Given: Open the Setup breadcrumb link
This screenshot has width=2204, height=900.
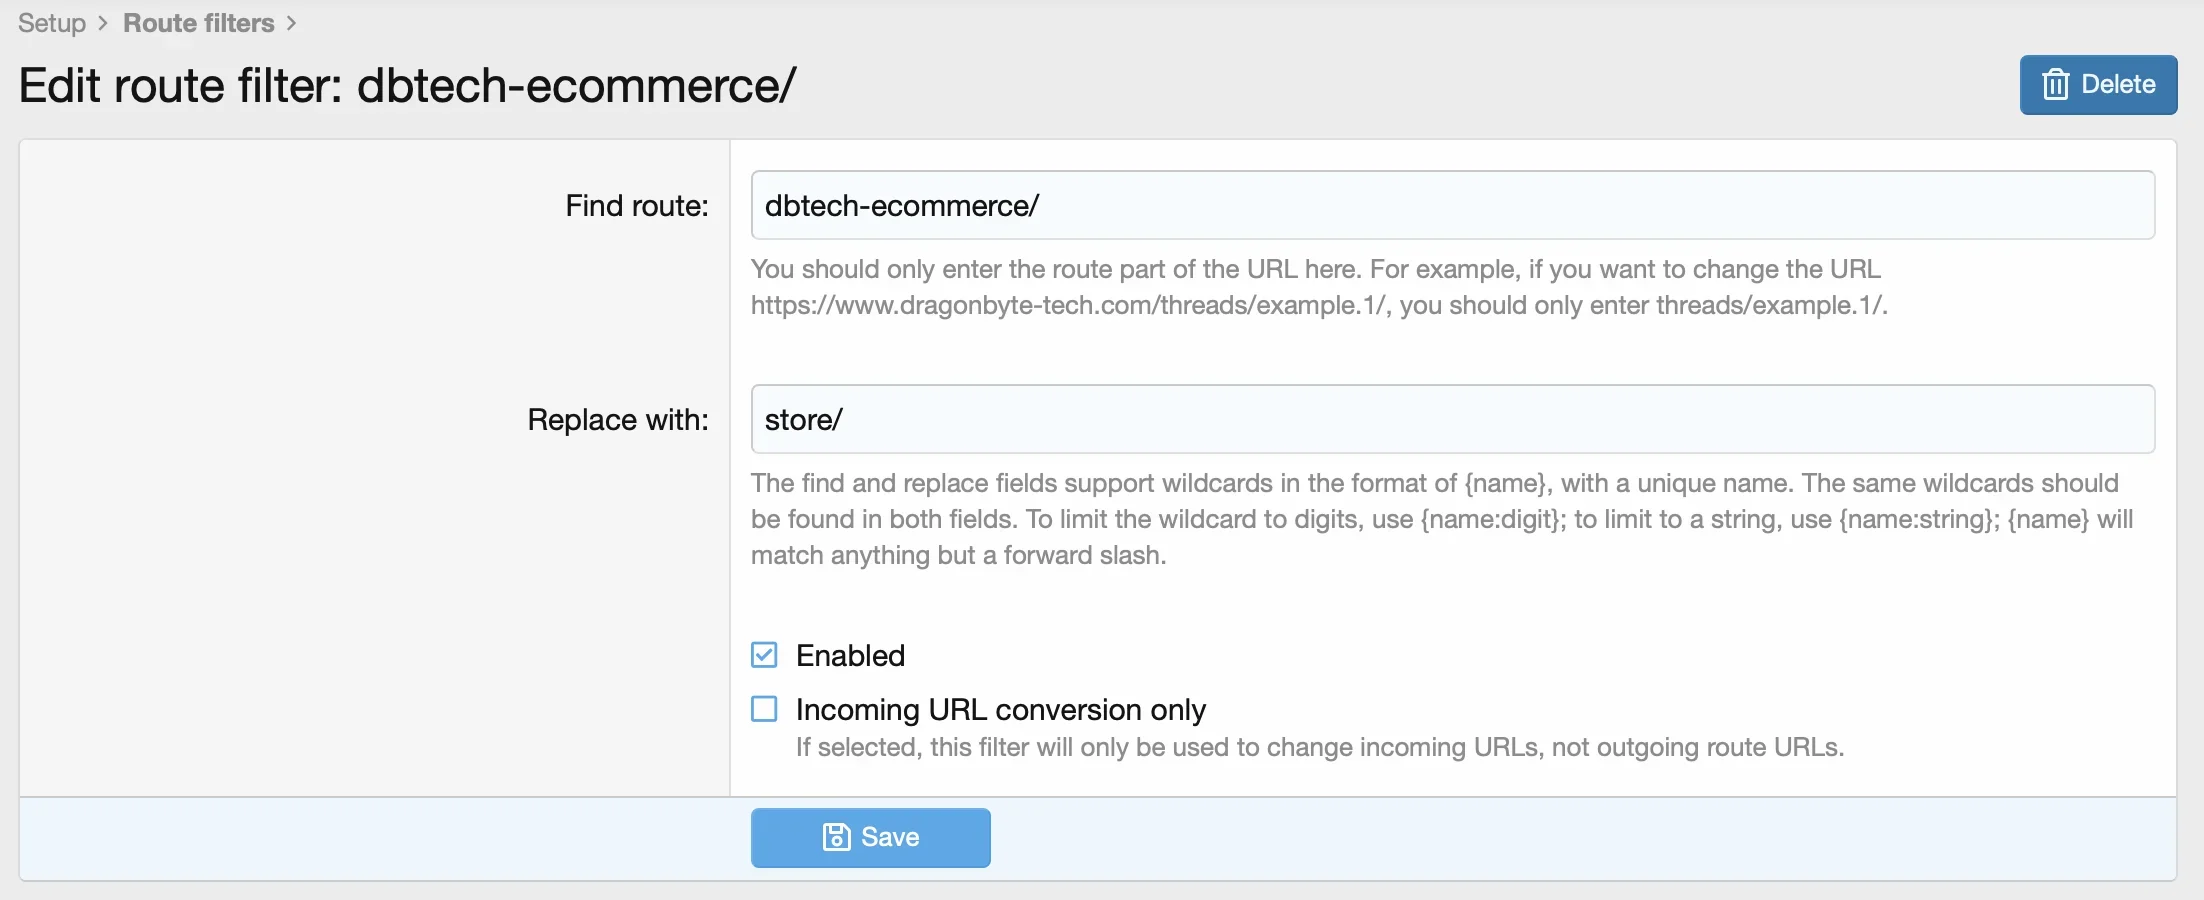Looking at the screenshot, I should (x=52, y=23).
